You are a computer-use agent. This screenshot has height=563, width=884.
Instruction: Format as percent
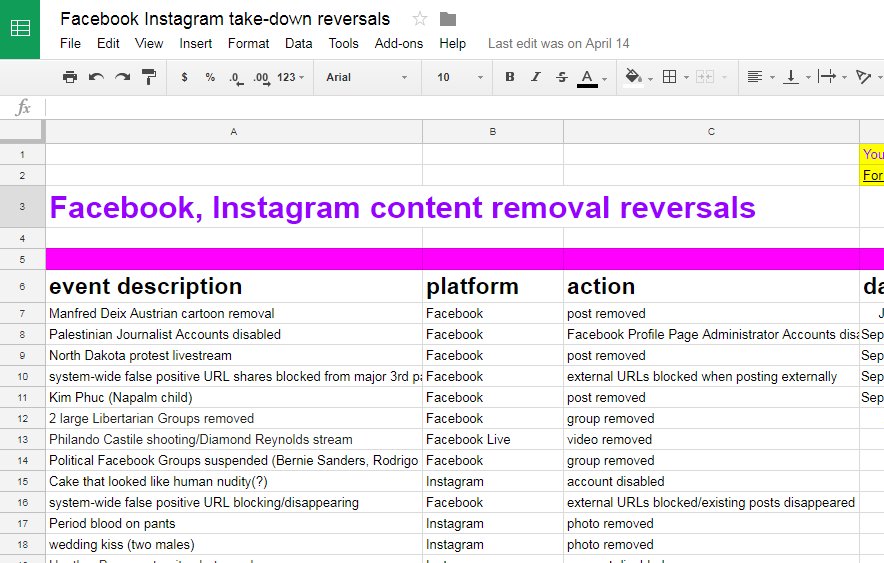[210, 77]
